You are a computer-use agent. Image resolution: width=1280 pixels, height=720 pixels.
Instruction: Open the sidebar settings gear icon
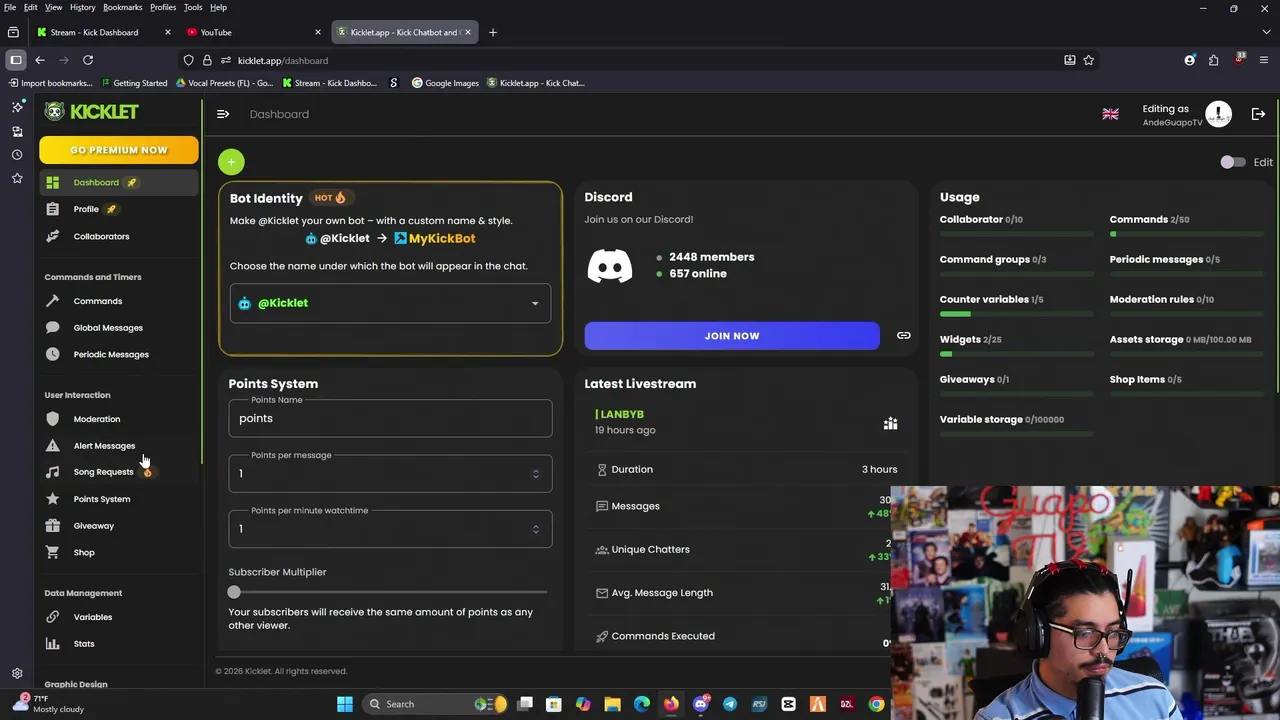[17, 674]
